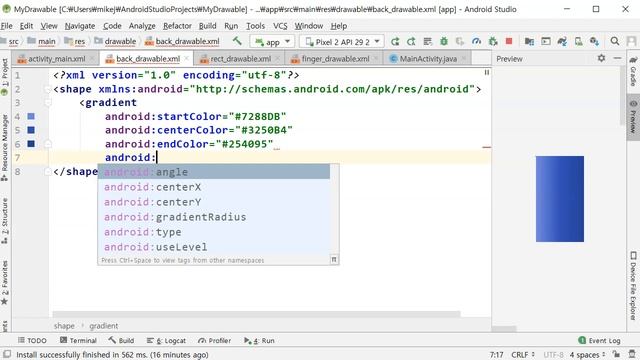
Task: Click the Make Project hammer icon
Action: point(237,41)
